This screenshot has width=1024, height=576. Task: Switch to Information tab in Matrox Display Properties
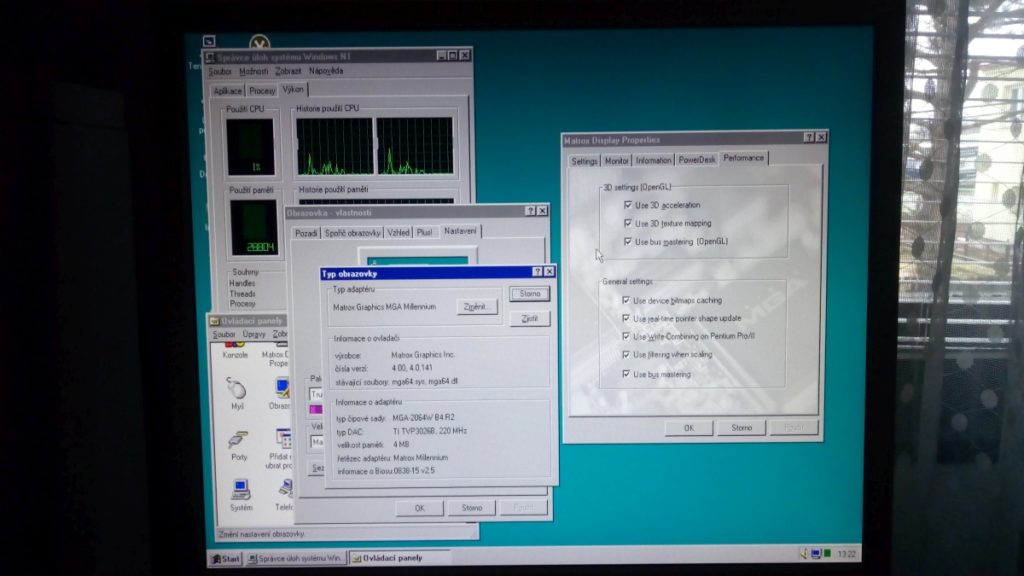tap(653, 161)
